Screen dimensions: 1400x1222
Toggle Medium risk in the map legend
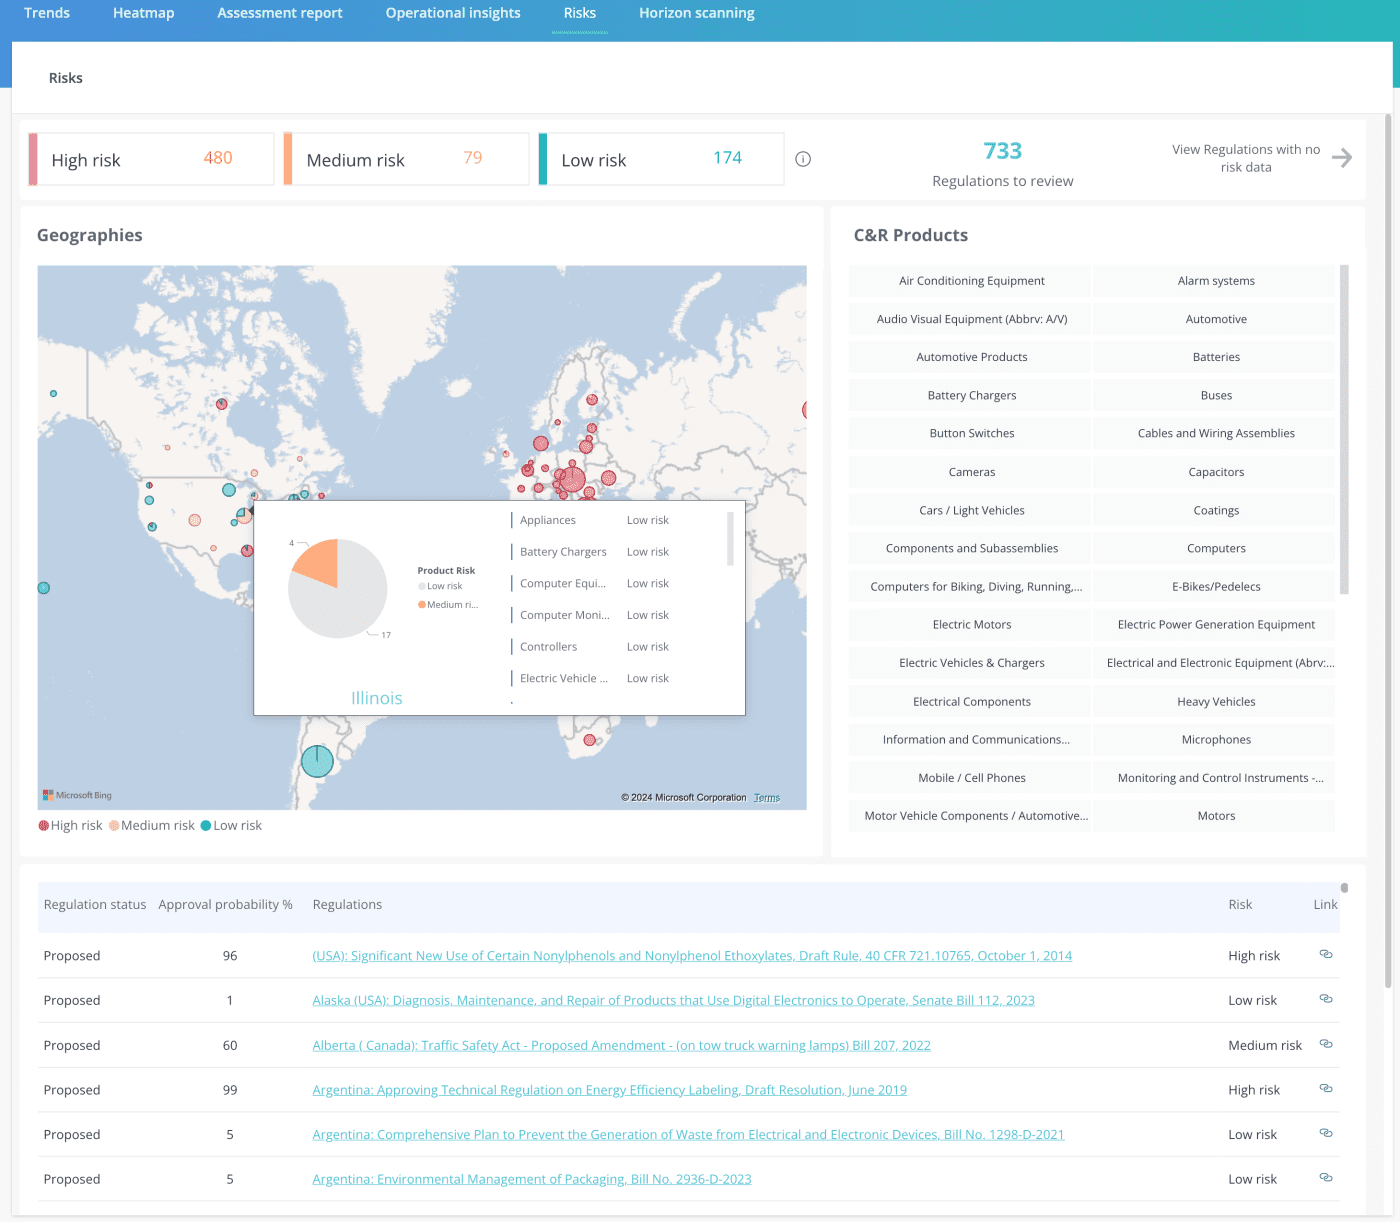pos(151,825)
